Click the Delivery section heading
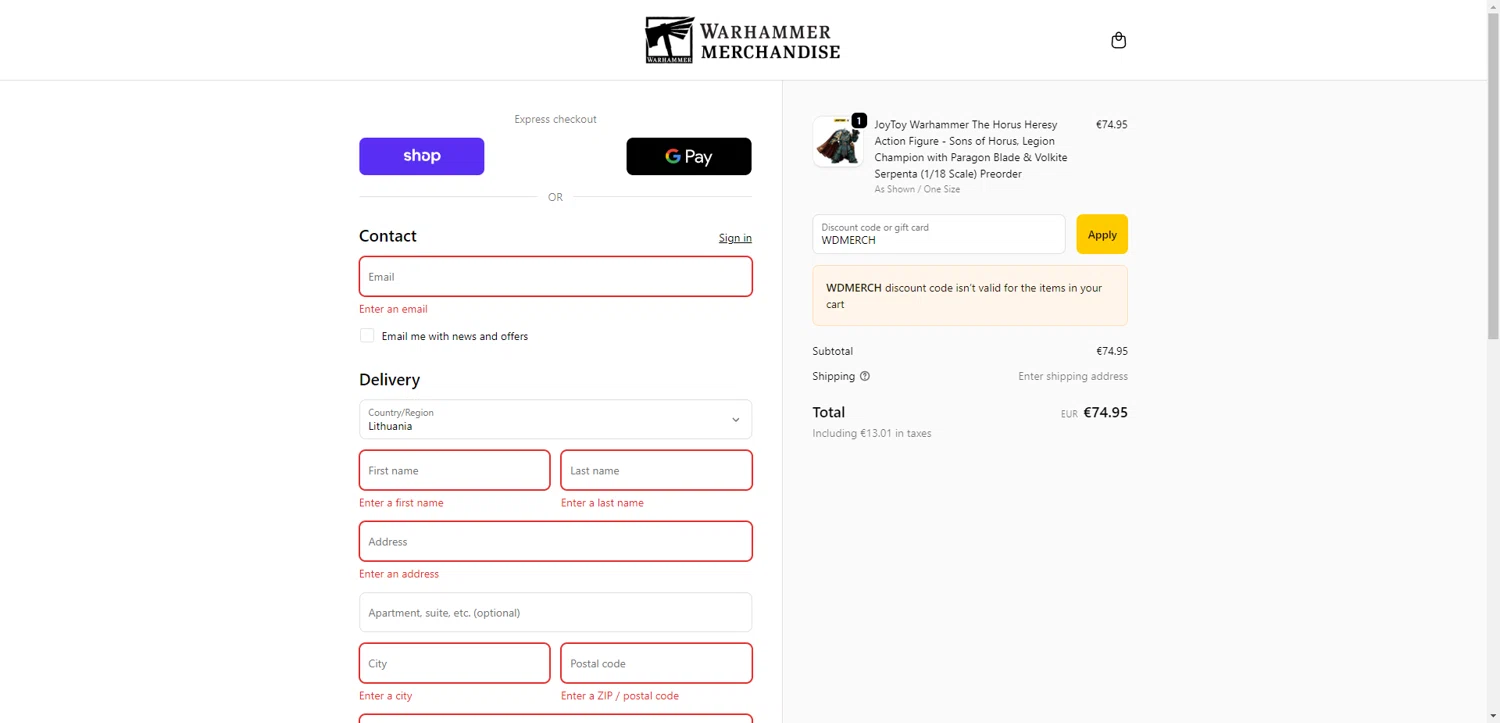The width and height of the screenshot is (1500, 723). [389, 380]
